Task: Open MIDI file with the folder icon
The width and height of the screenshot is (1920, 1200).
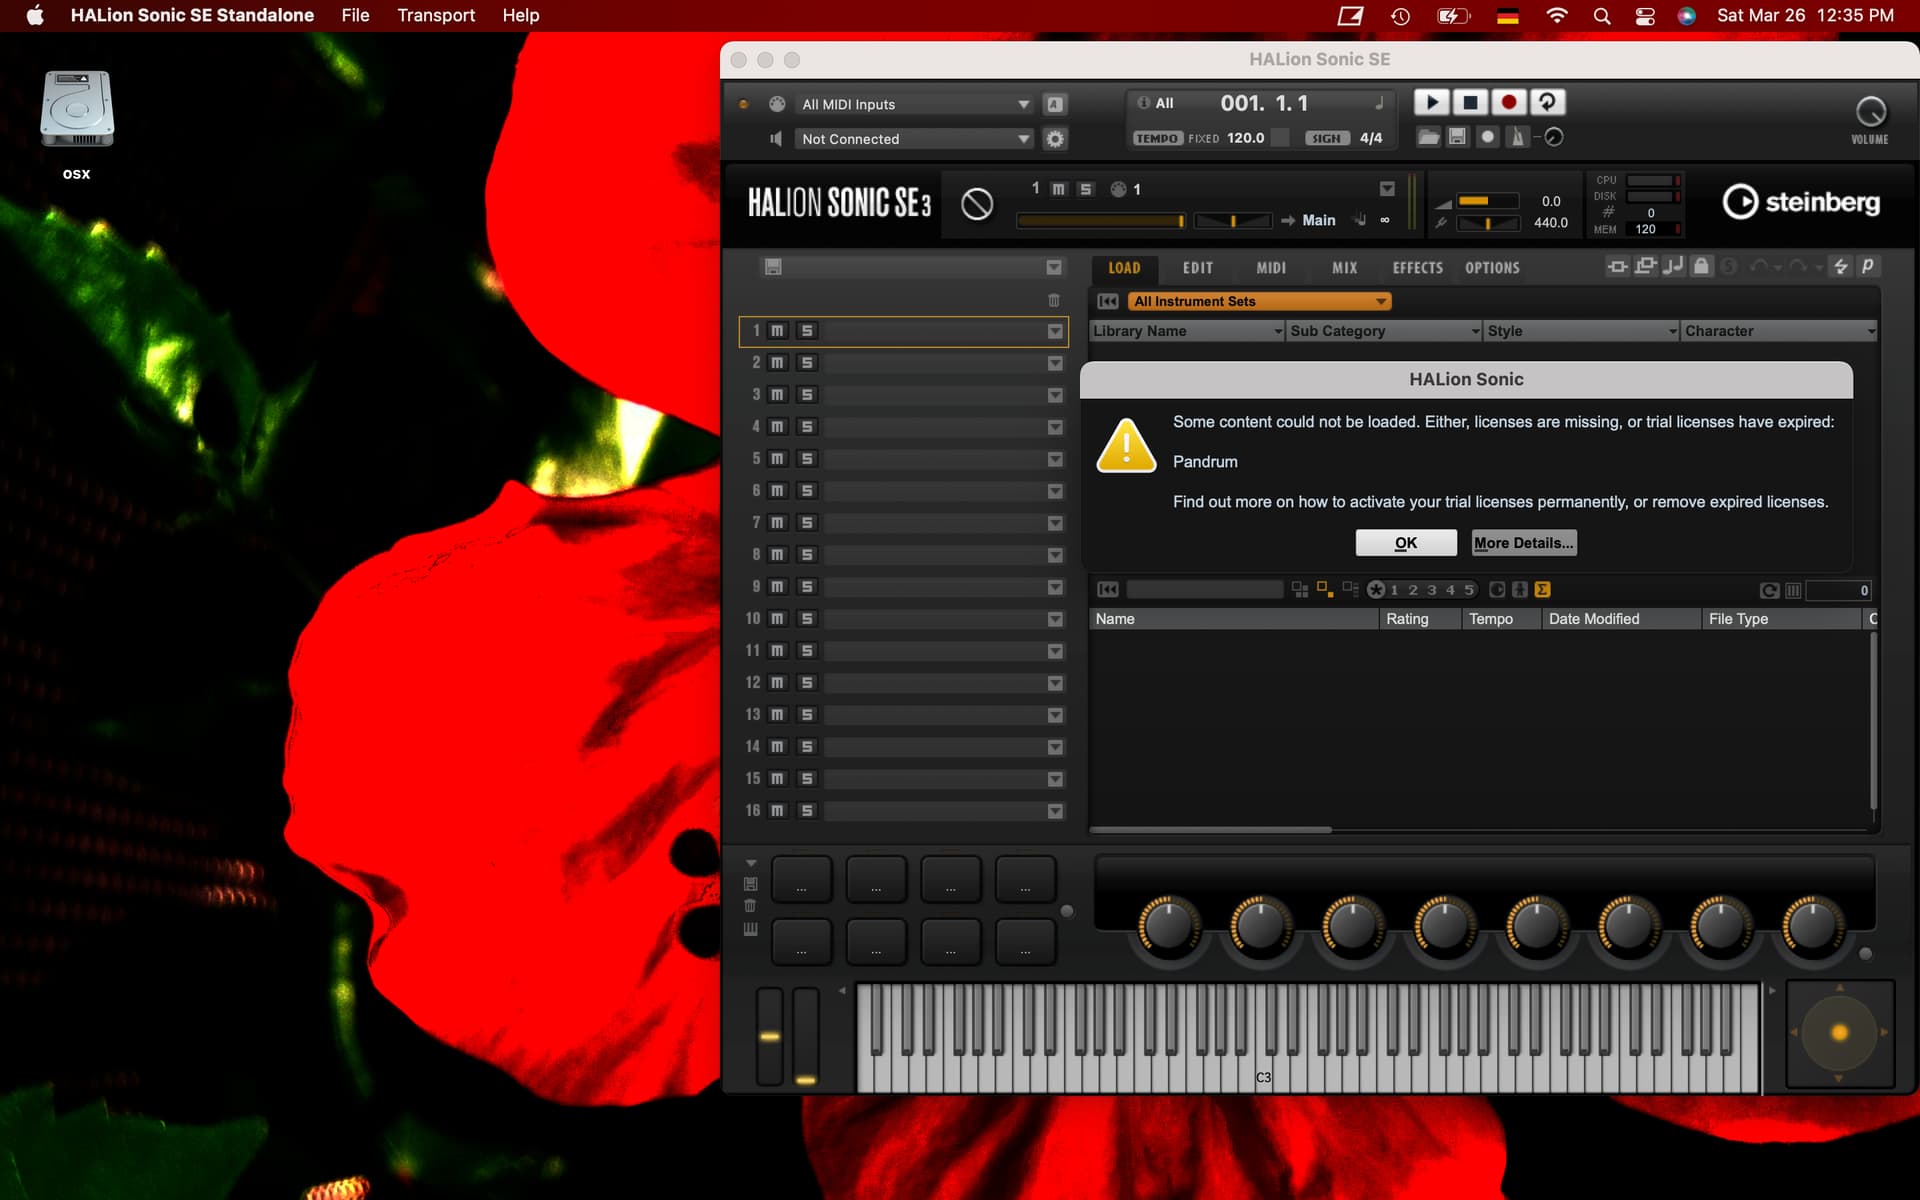Action: [x=1429, y=137]
